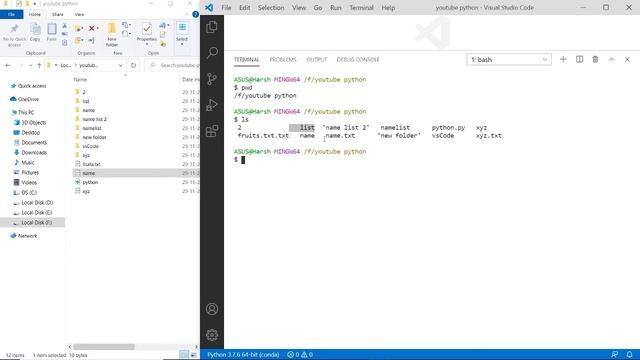The height and width of the screenshot is (360, 640).
Task: Open the Accounts icon in activity bar
Action: pos(212,309)
